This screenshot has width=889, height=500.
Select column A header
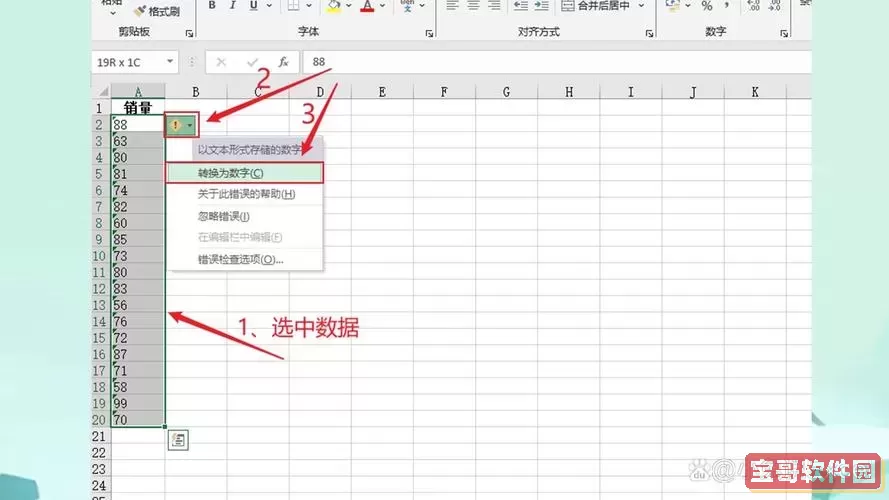point(138,91)
